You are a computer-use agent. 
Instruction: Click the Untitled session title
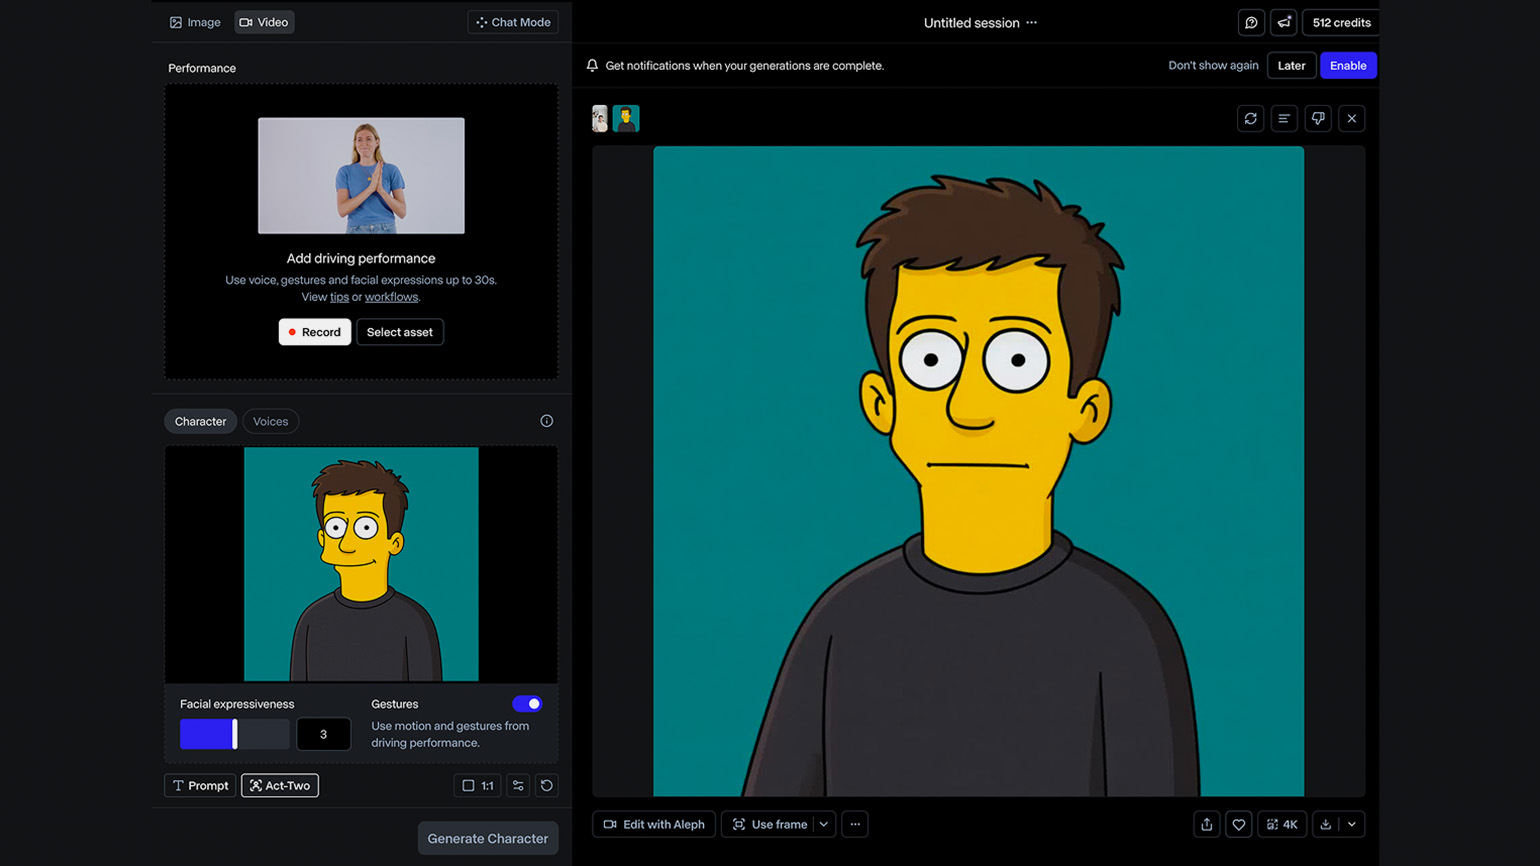tap(971, 23)
